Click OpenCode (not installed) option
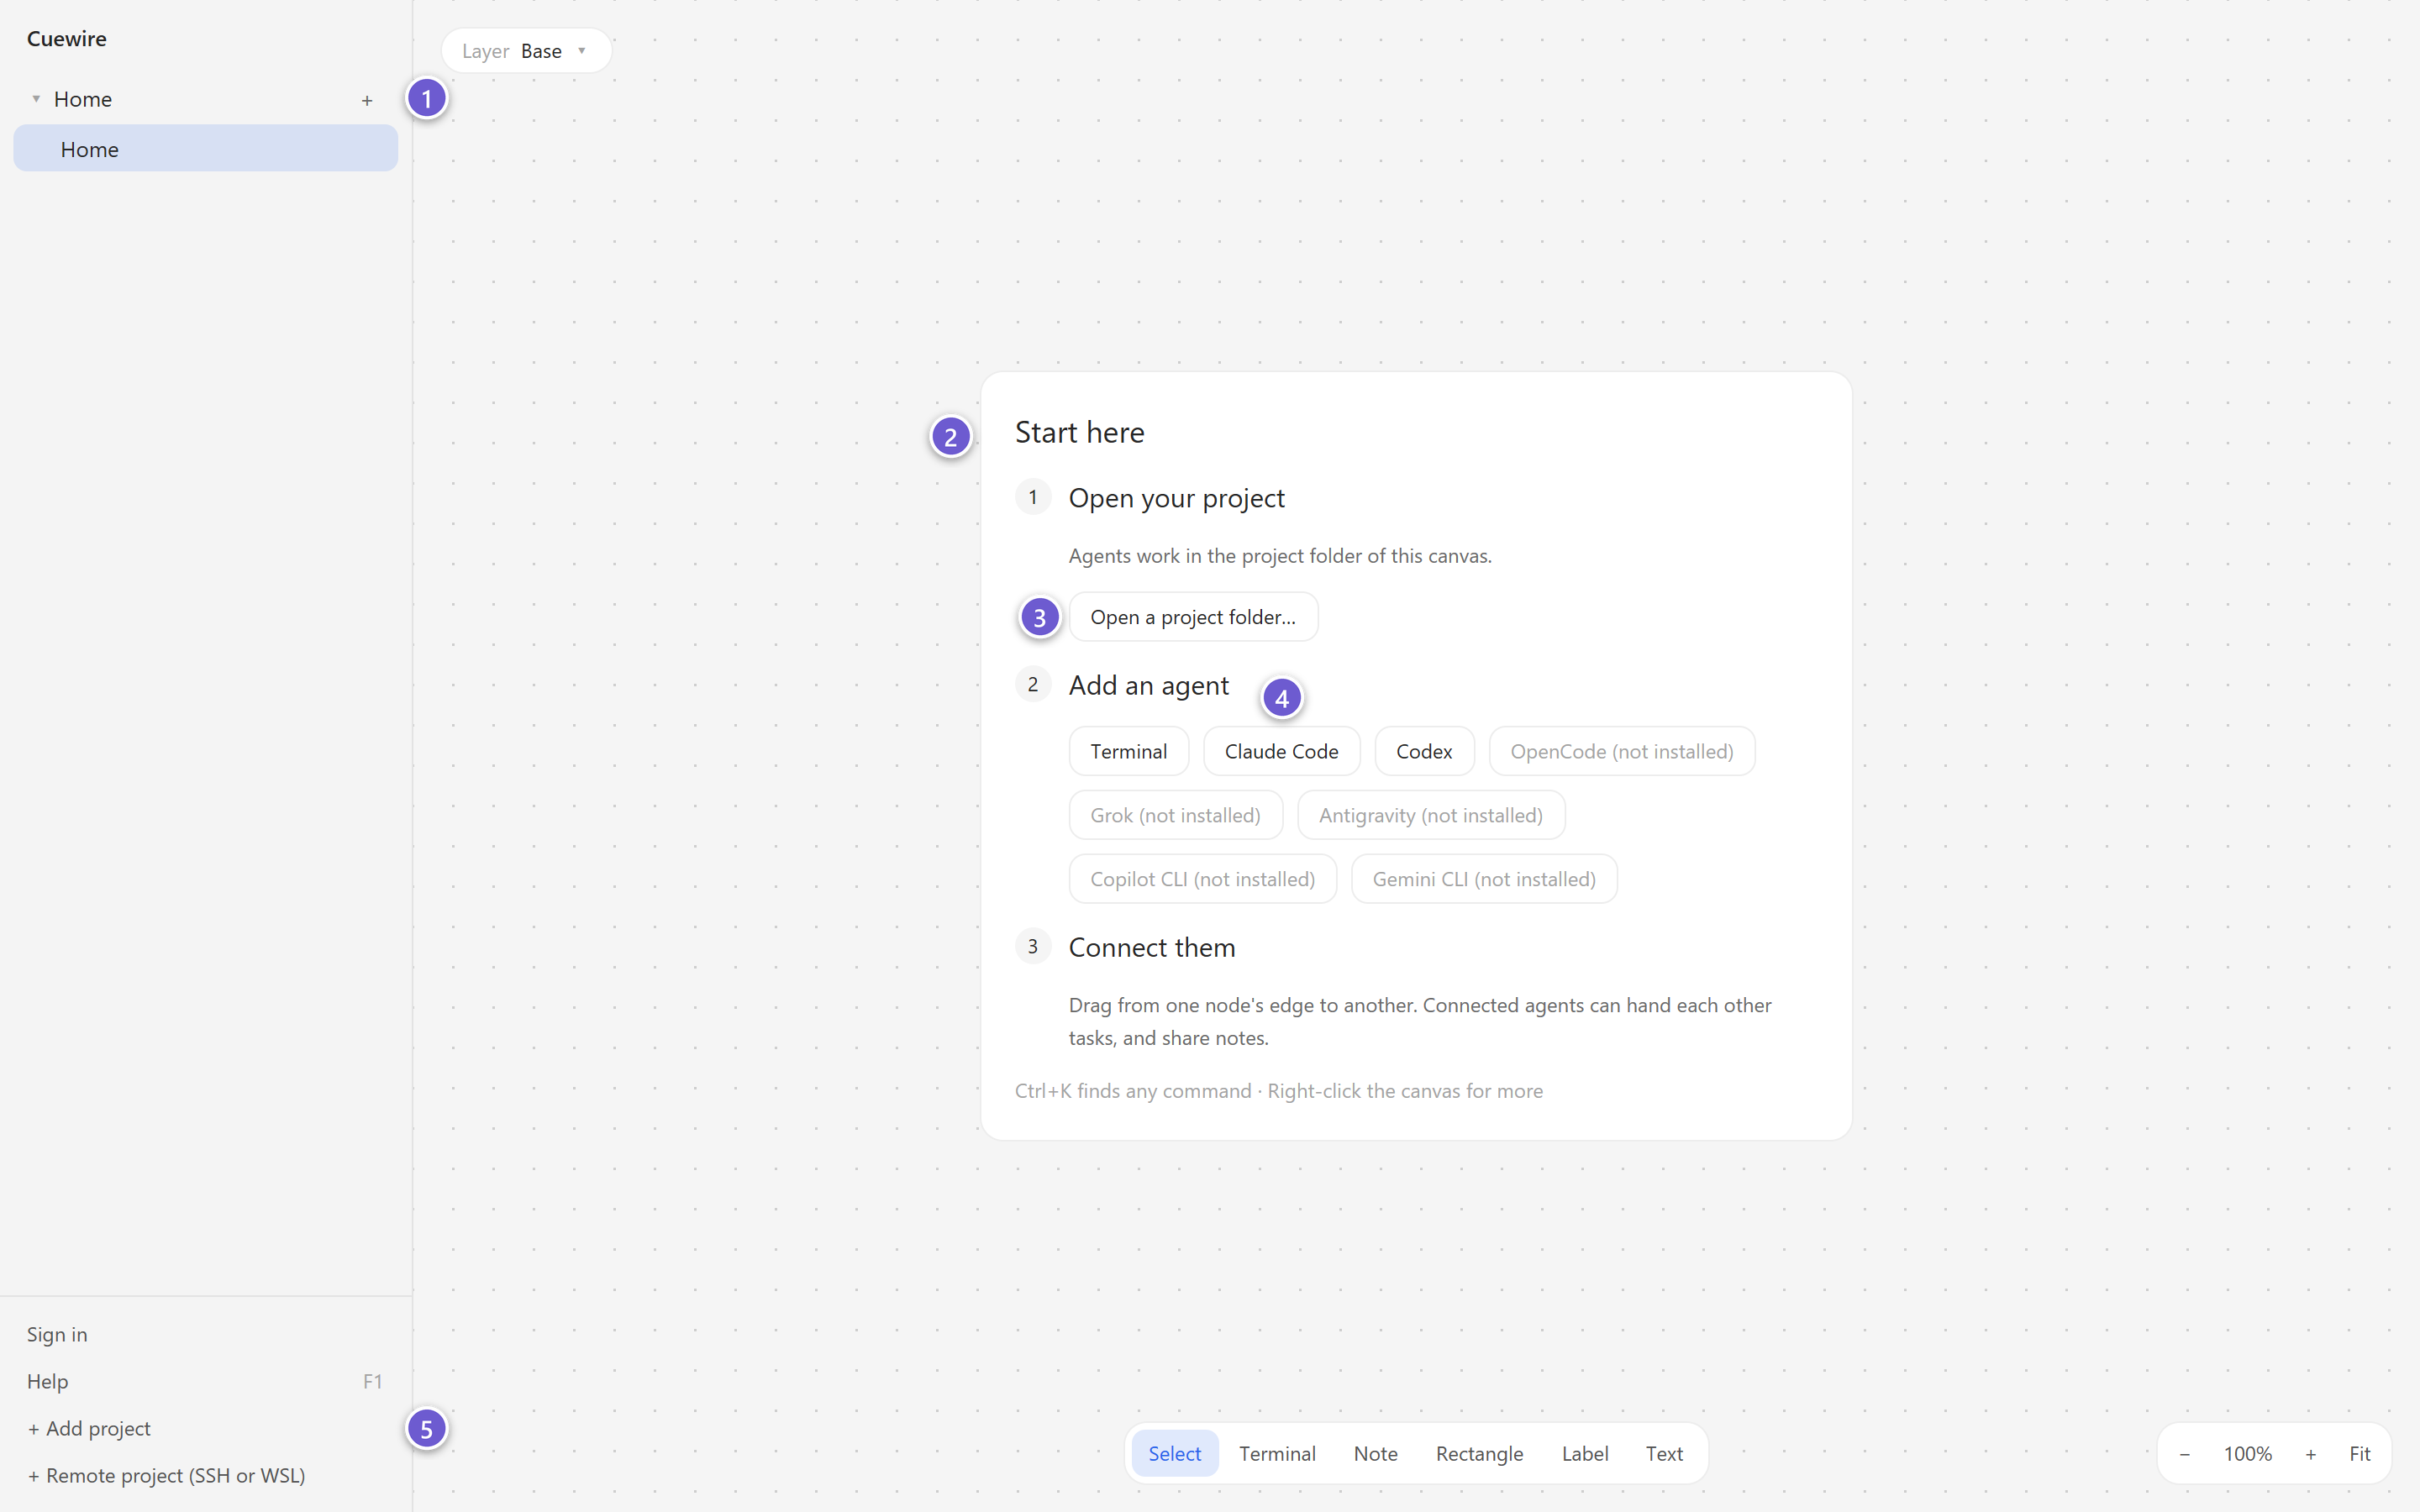Image resolution: width=2420 pixels, height=1512 pixels. point(1621,751)
